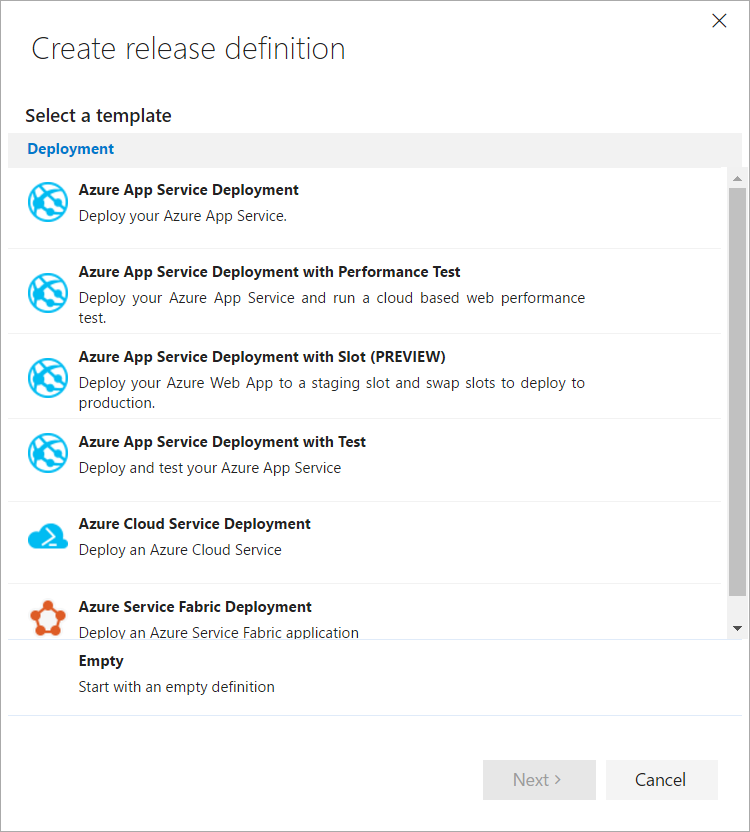Choose Azure Cloud Service Deployment template
The height and width of the screenshot is (832, 750).
coord(194,524)
